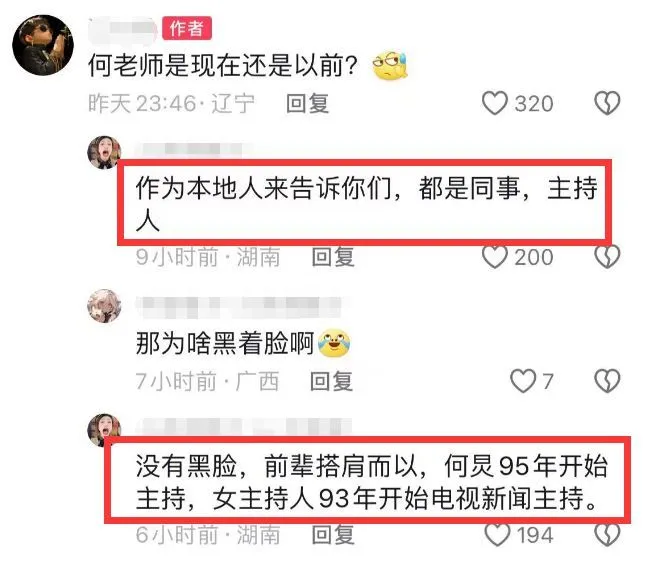Dislike the 广西 reply with 7 likes
Viewport: 660px width, 566px height.
coord(607,381)
